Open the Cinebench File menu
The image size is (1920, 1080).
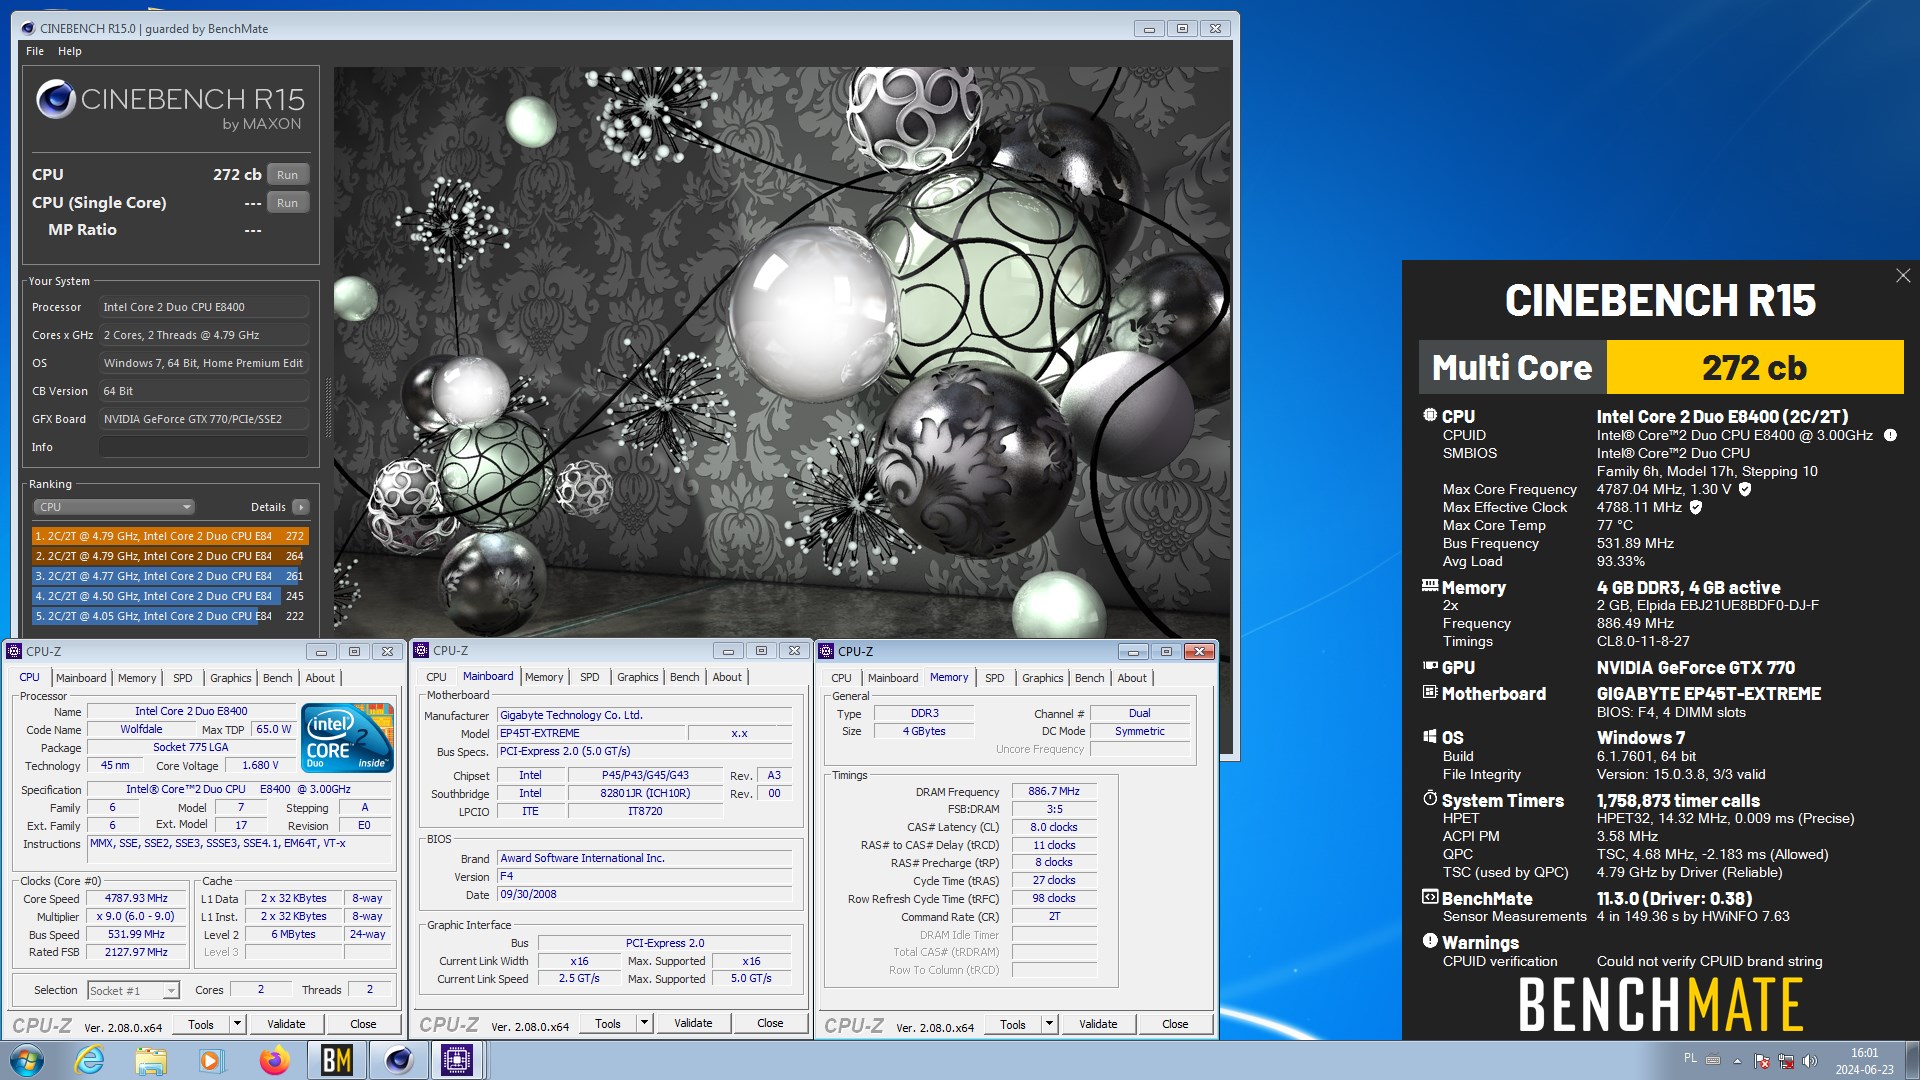(35, 51)
